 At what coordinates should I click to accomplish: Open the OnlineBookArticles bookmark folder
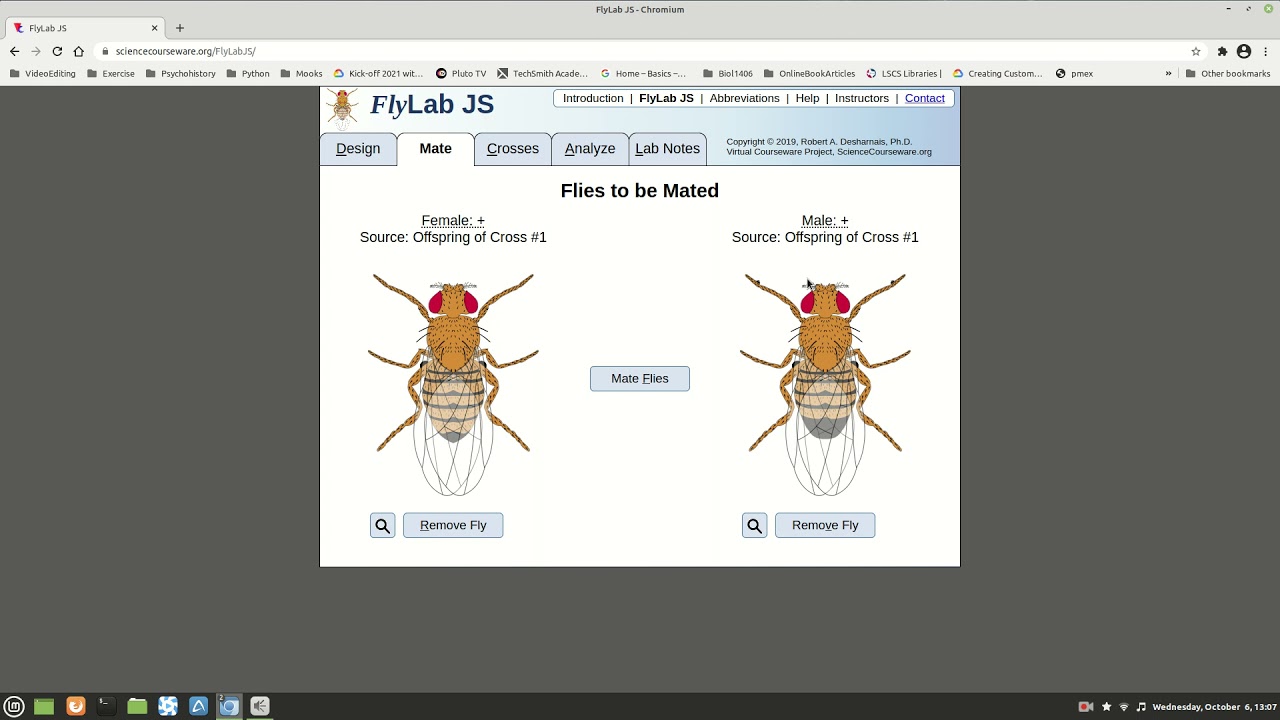809,73
